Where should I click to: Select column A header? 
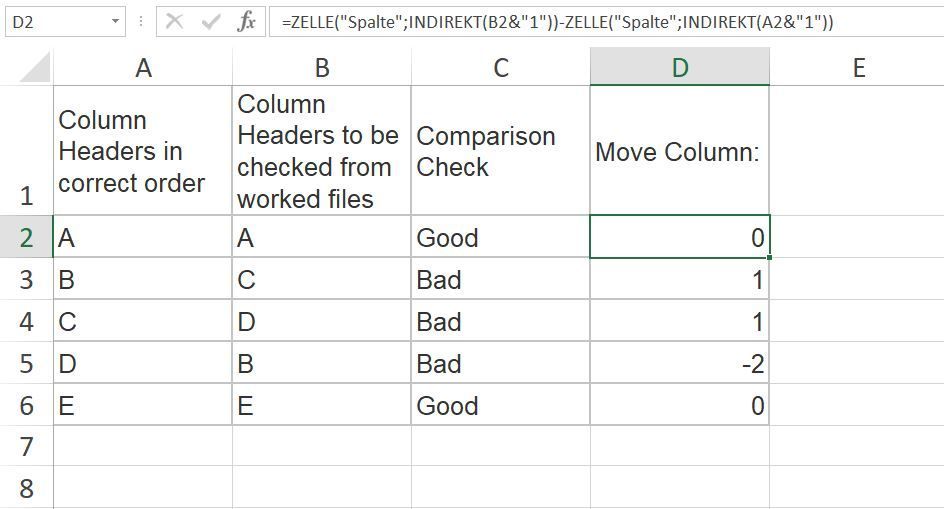pos(143,67)
